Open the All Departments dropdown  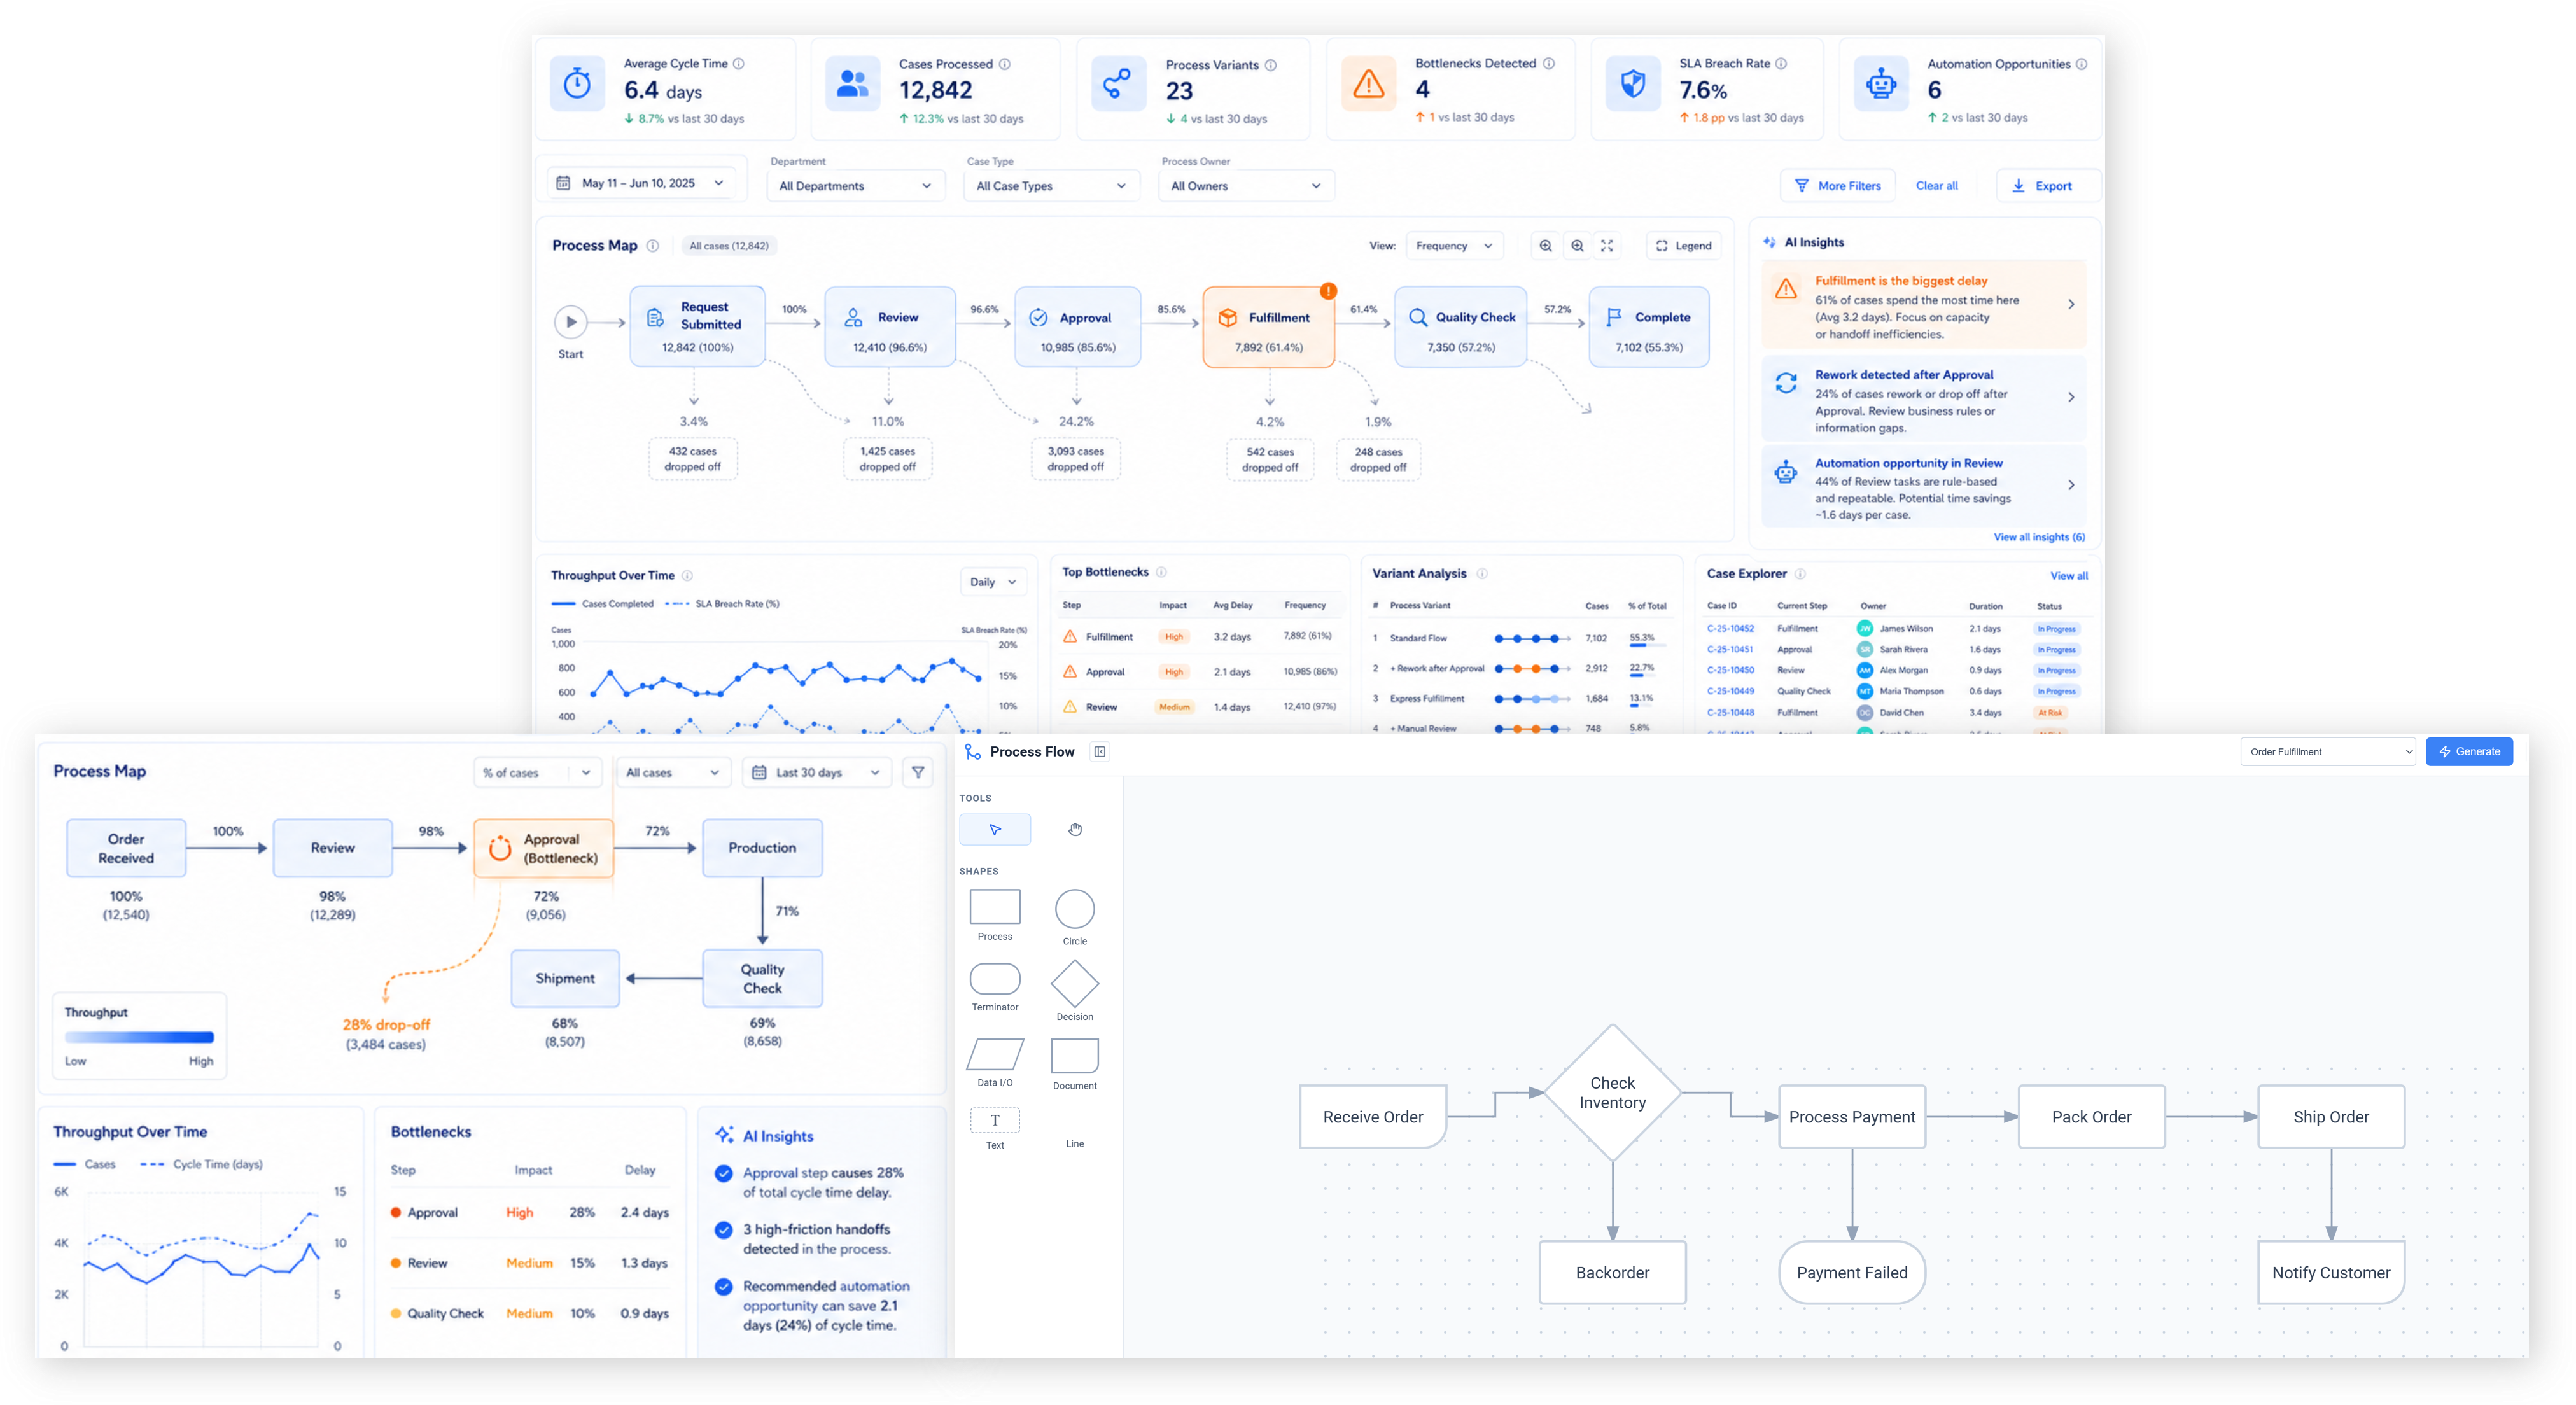pyautogui.click(x=855, y=186)
